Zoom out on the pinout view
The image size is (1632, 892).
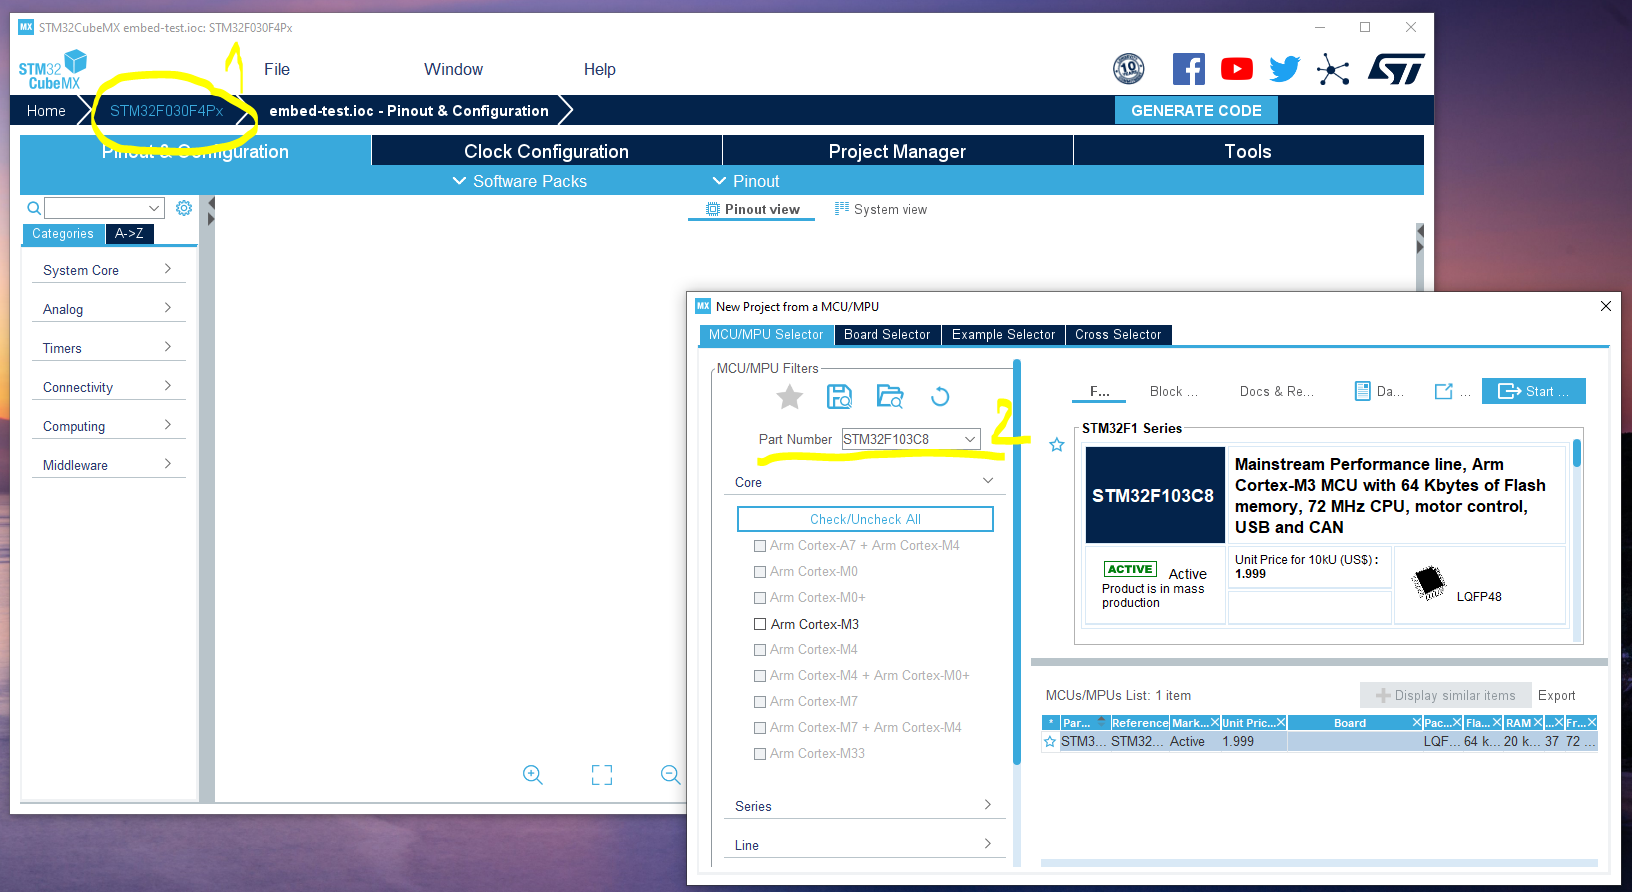pos(671,775)
